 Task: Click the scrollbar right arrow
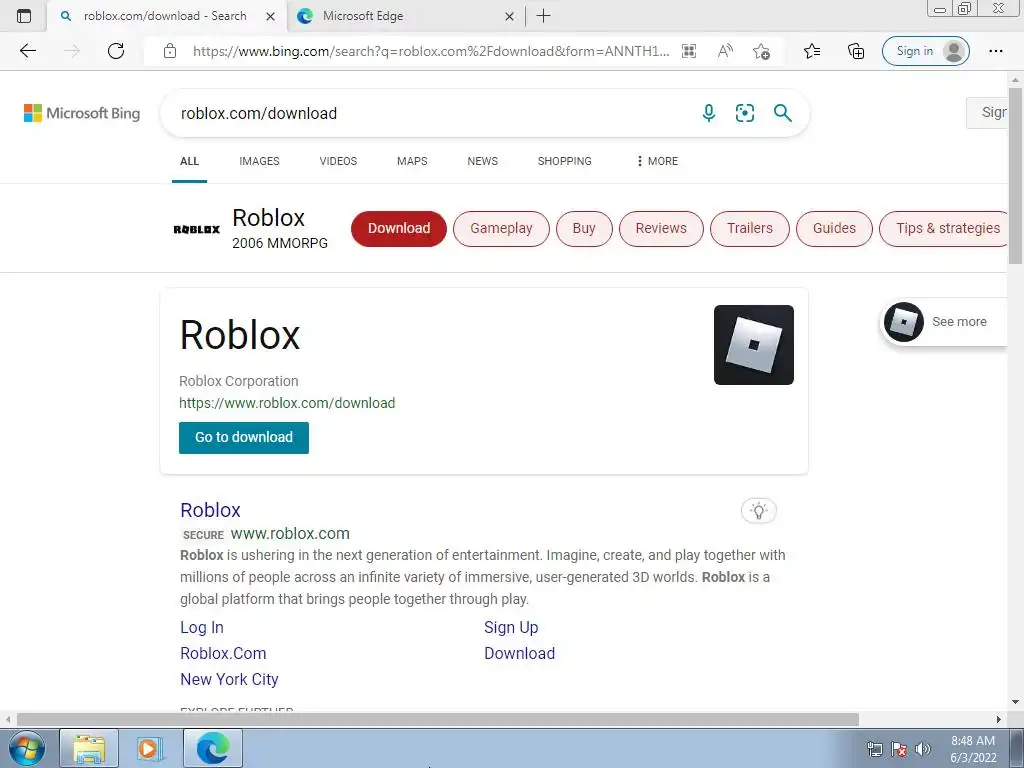[999, 719]
